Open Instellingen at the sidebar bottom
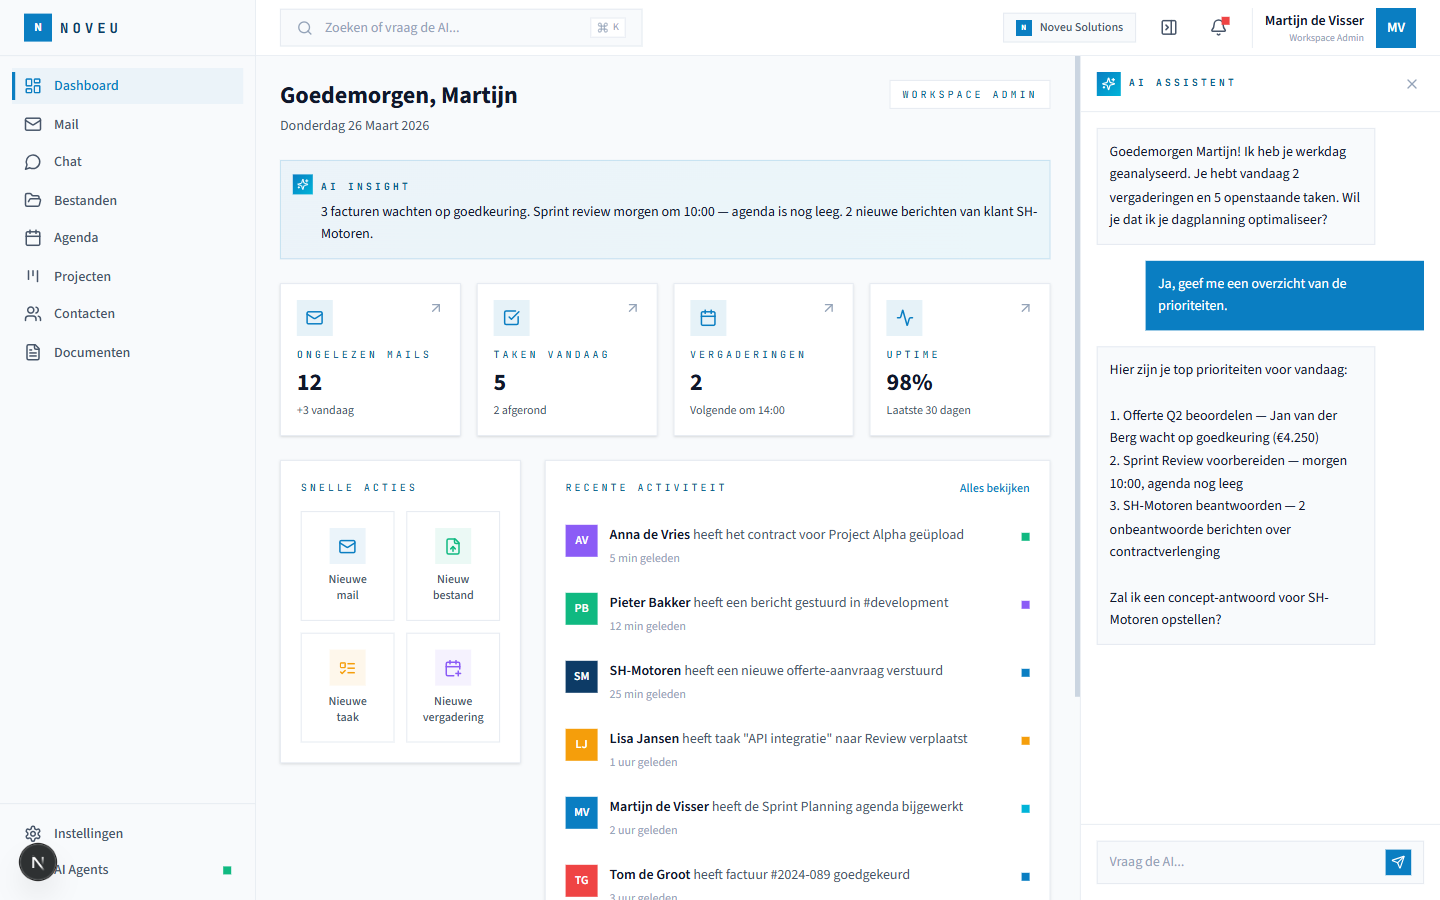This screenshot has width=1440, height=900. pos(88,833)
